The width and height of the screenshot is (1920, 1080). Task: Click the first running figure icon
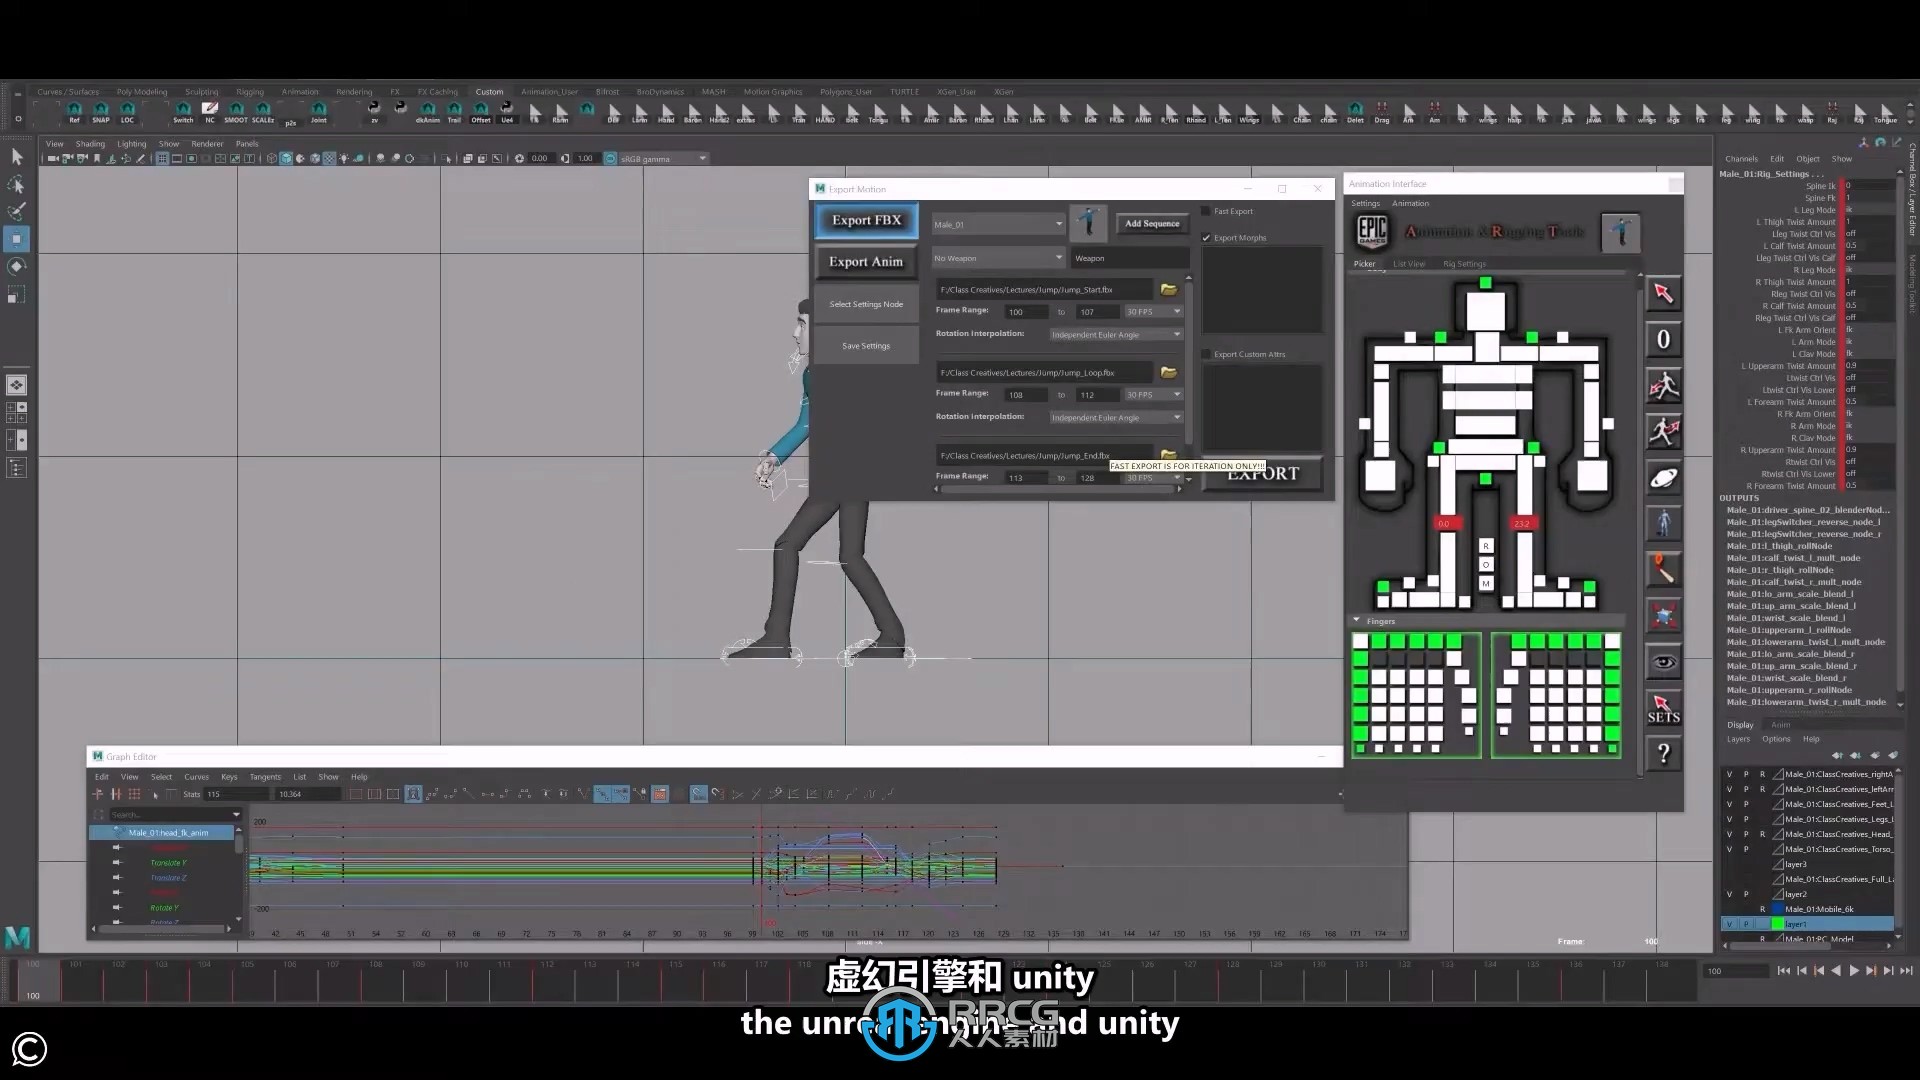pyautogui.click(x=1663, y=386)
